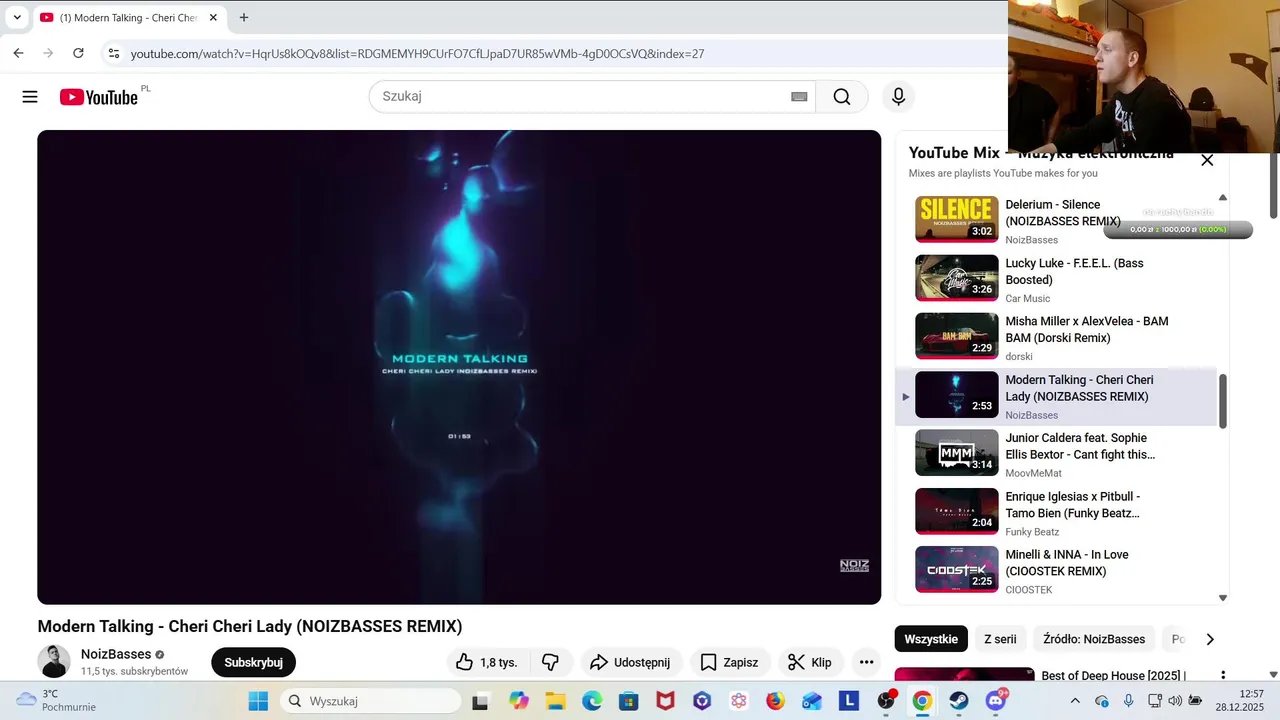Open site information icon in address bar
Viewport: 1280px width, 720px height.
[114, 53]
